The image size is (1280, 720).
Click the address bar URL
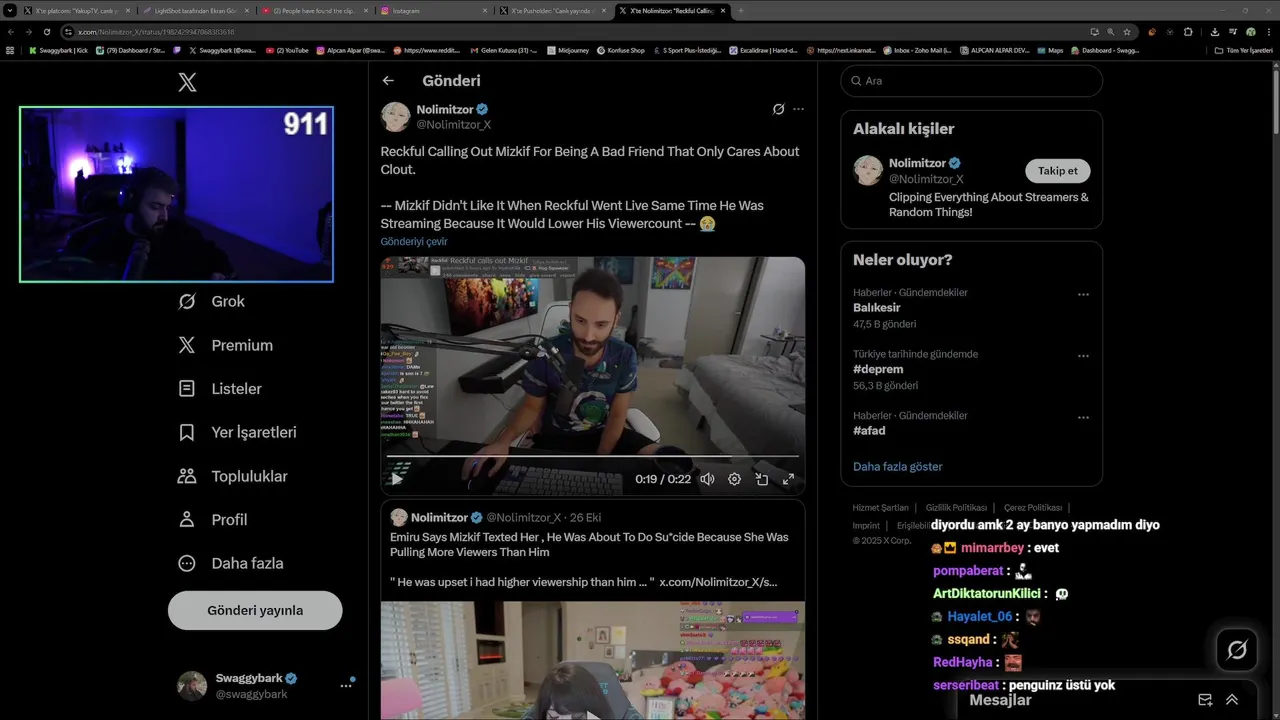click(156, 31)
